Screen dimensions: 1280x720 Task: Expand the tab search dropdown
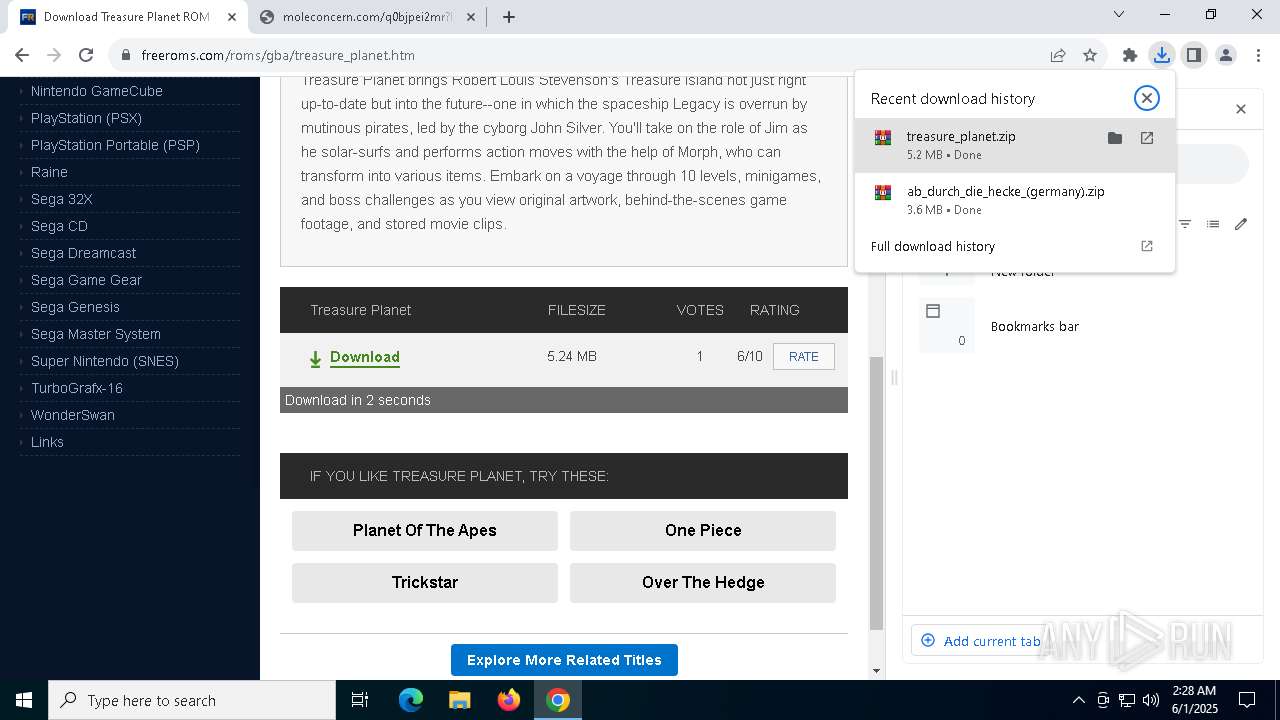click(x=1119, y=14)
